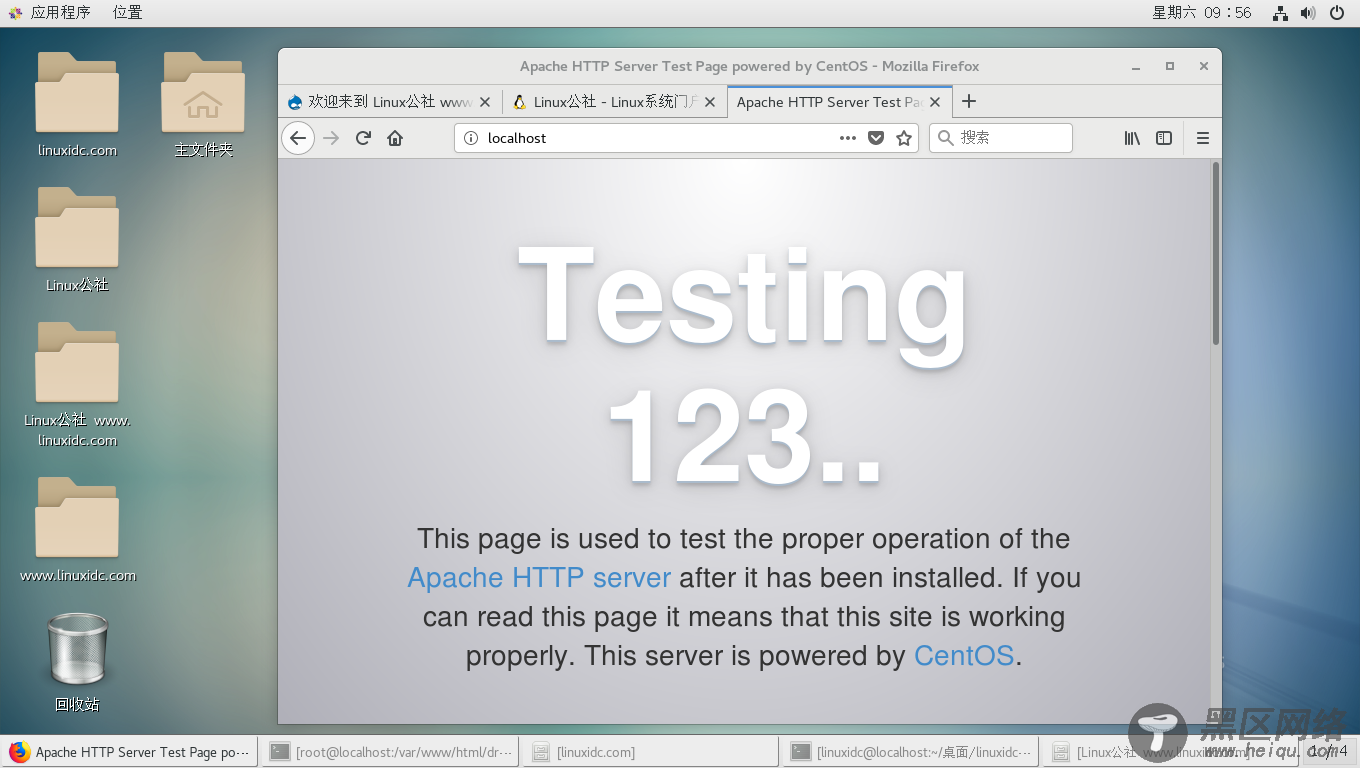Open Firefox hamburger menu
1360x768 pixels.
click(x=1203, y=138)
